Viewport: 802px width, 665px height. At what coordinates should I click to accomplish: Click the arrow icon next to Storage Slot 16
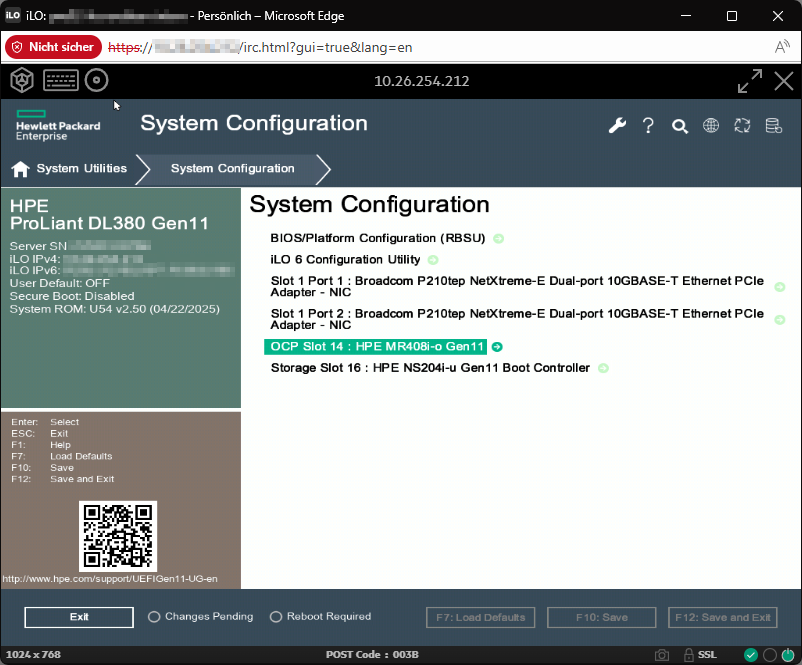(x=603, y=368)
